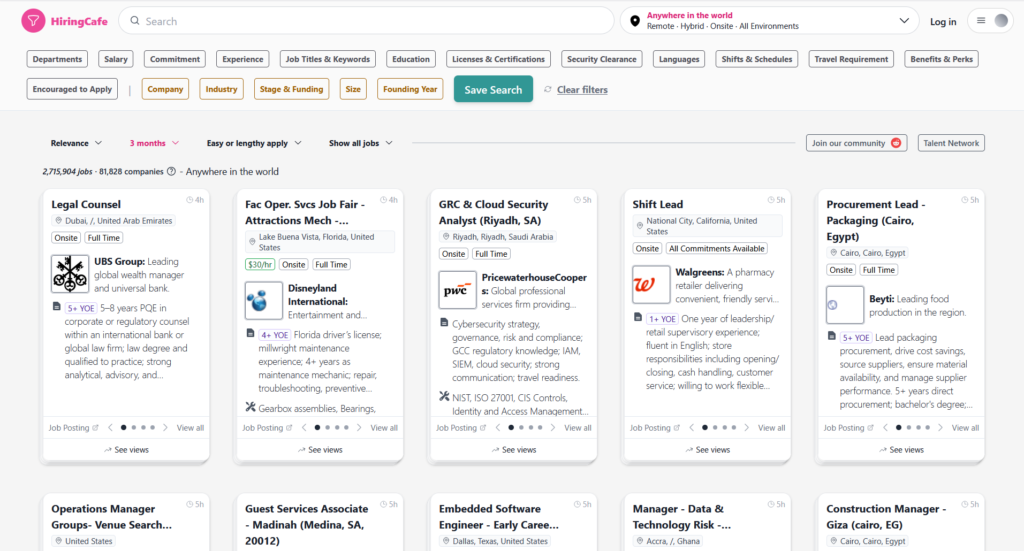1024x551 pixels.
Task: Open the Travel Requirement filter
Action: click(851, 59)
